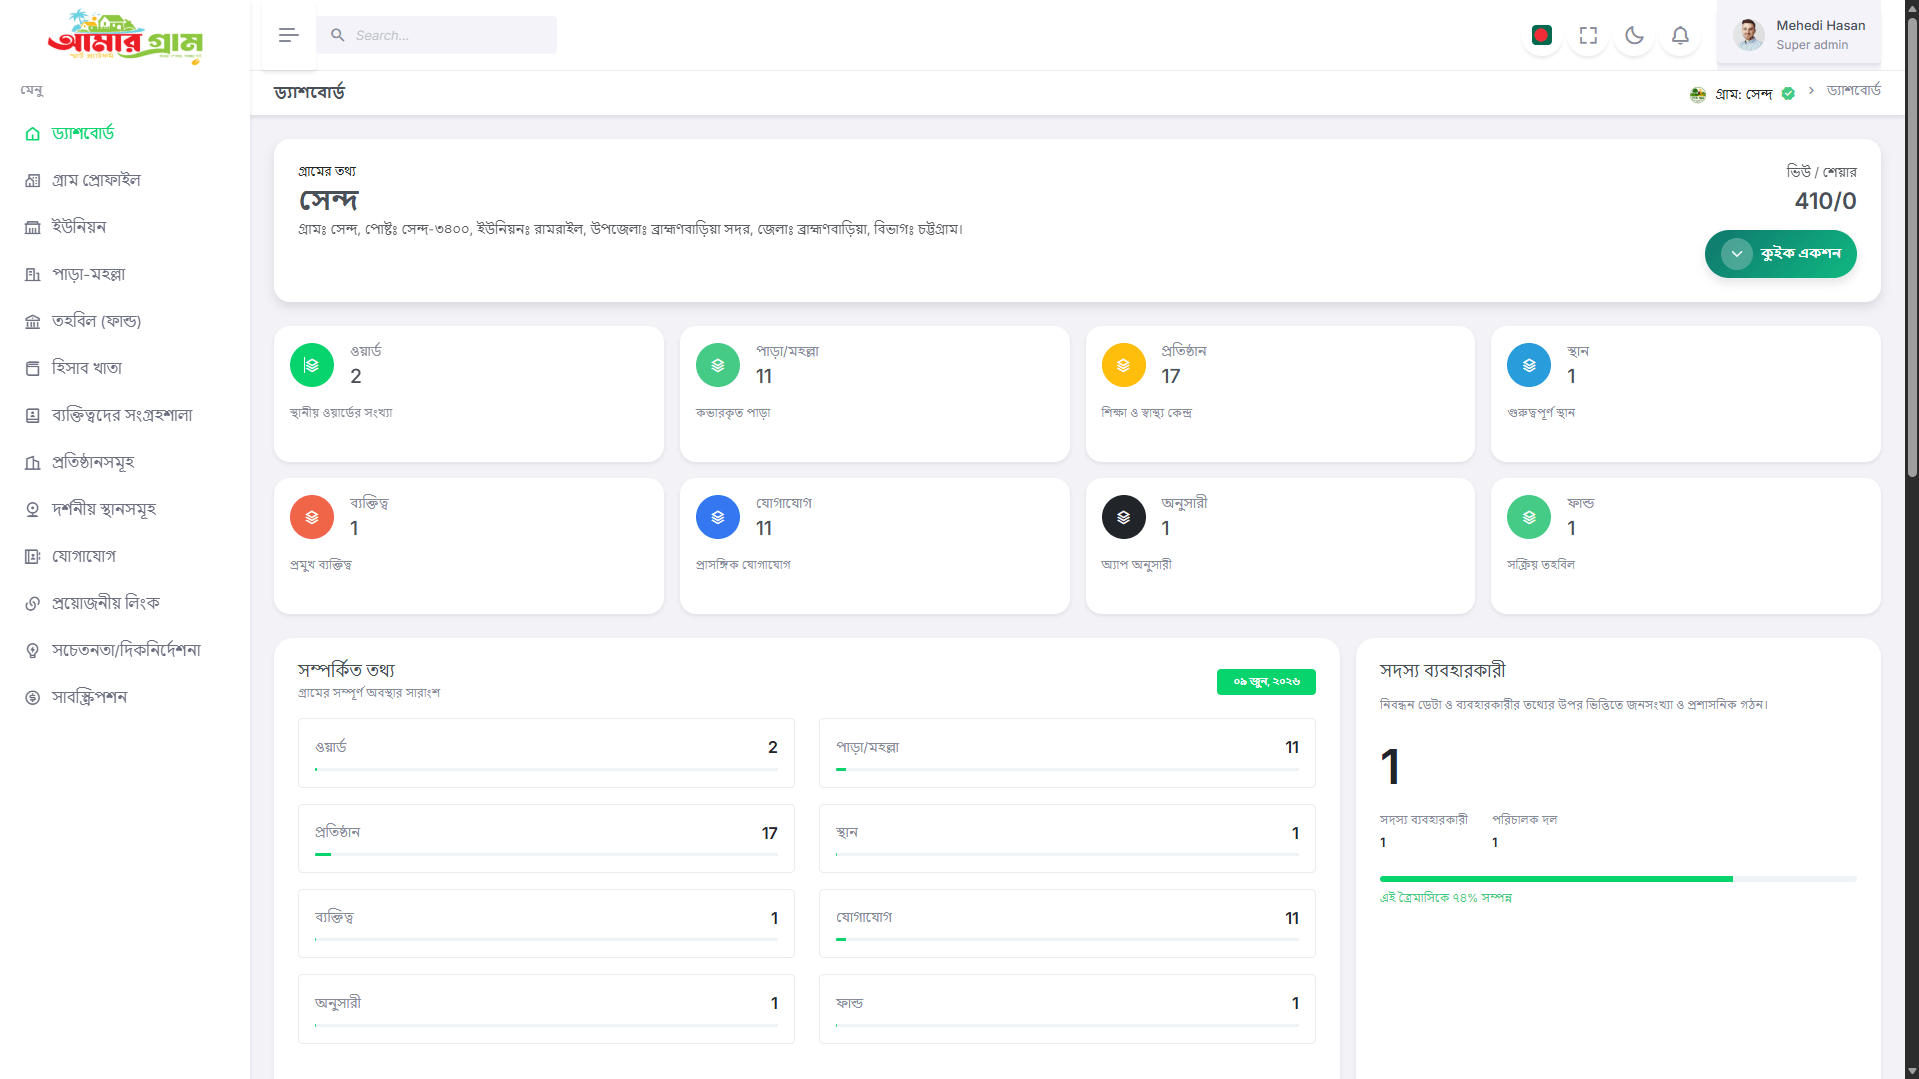
Task: Click the আমার গ্রাম logo
Action: pyautogui.click(x=125, y=37)
